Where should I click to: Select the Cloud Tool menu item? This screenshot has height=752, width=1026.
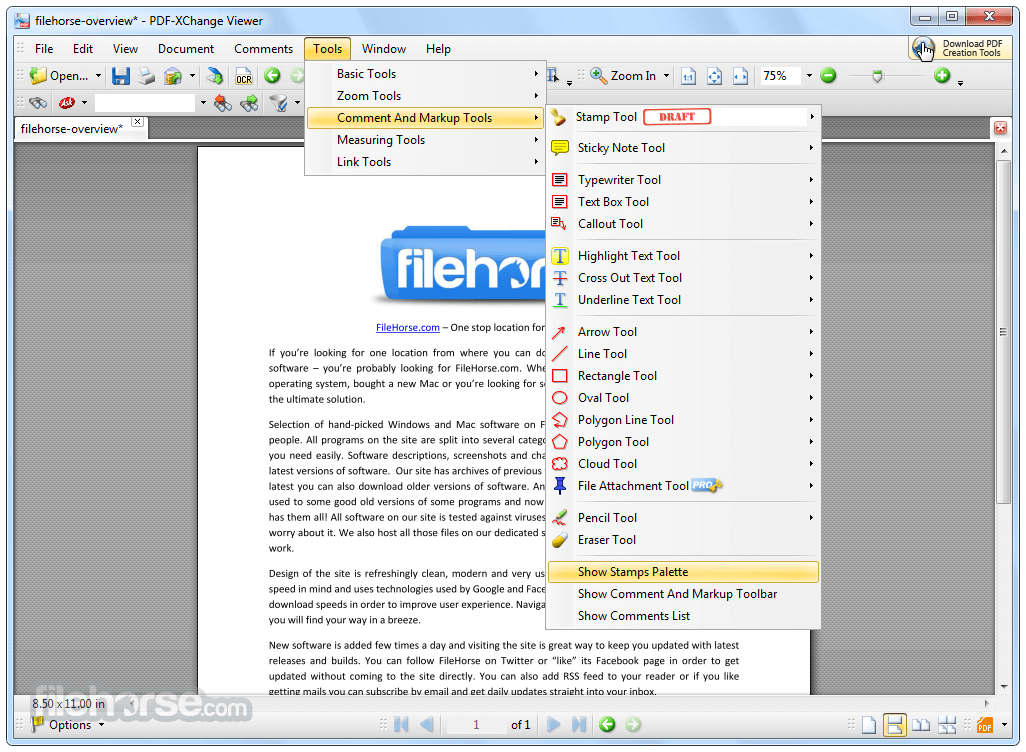click(683, 464)
